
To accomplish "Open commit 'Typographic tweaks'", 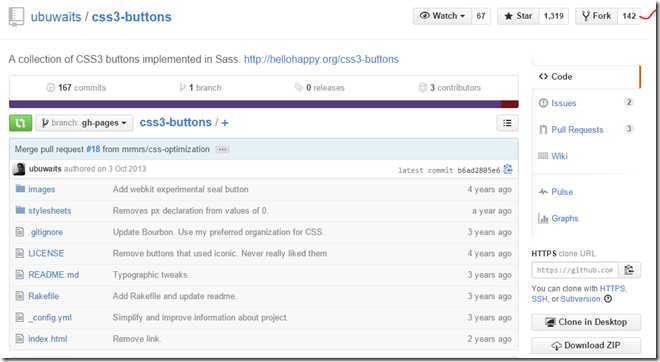I will click(150, 275).
